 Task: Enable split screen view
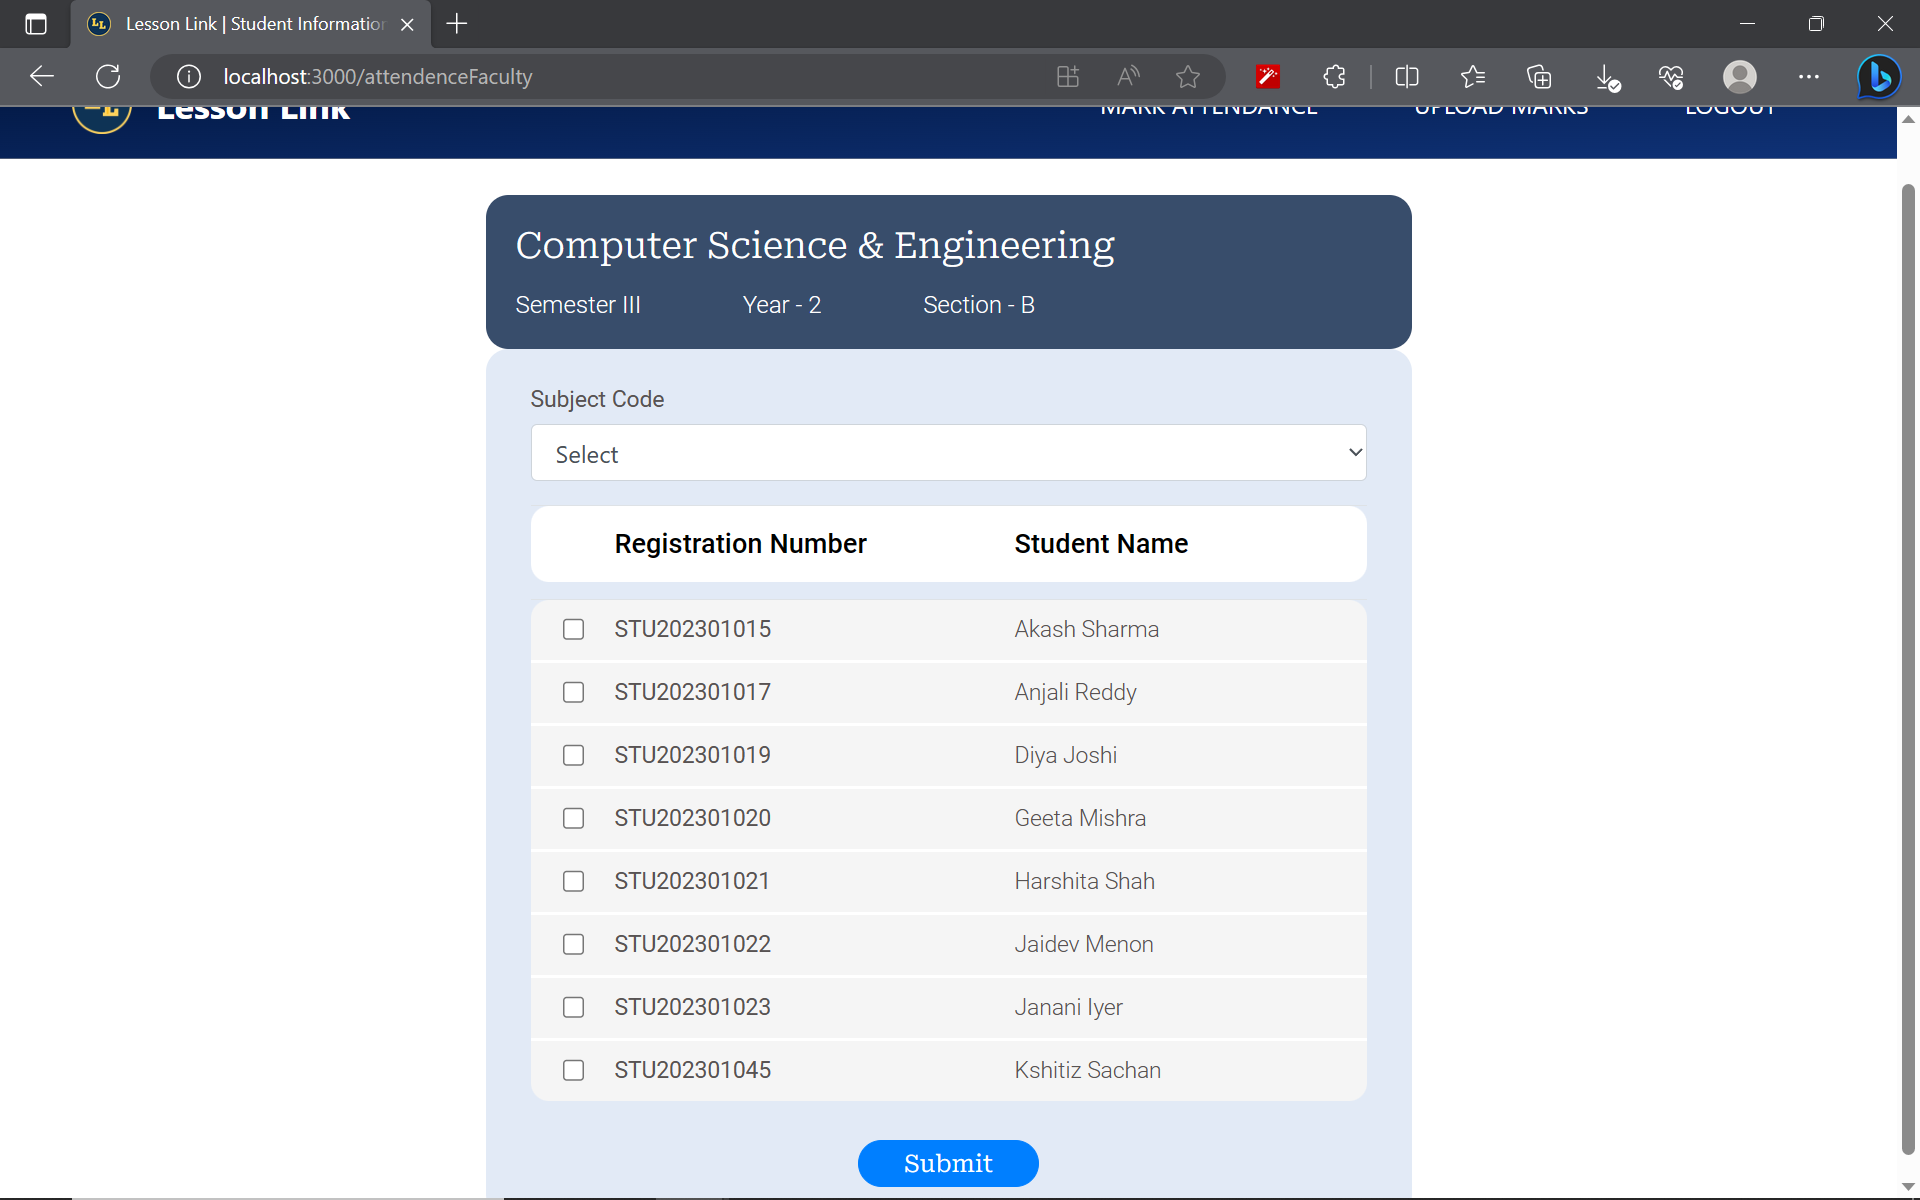pyautogui.click(x=1407, y=76)
